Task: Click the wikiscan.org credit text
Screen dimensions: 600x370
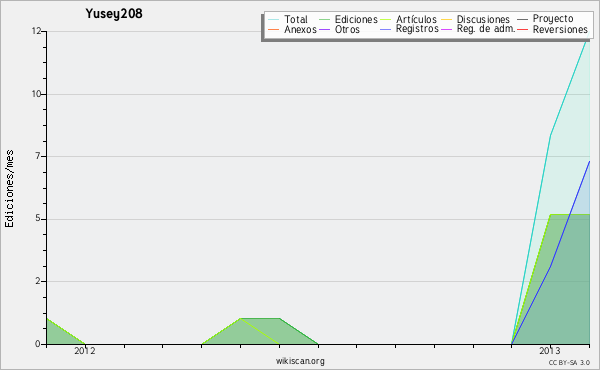Action: (300, 361)
